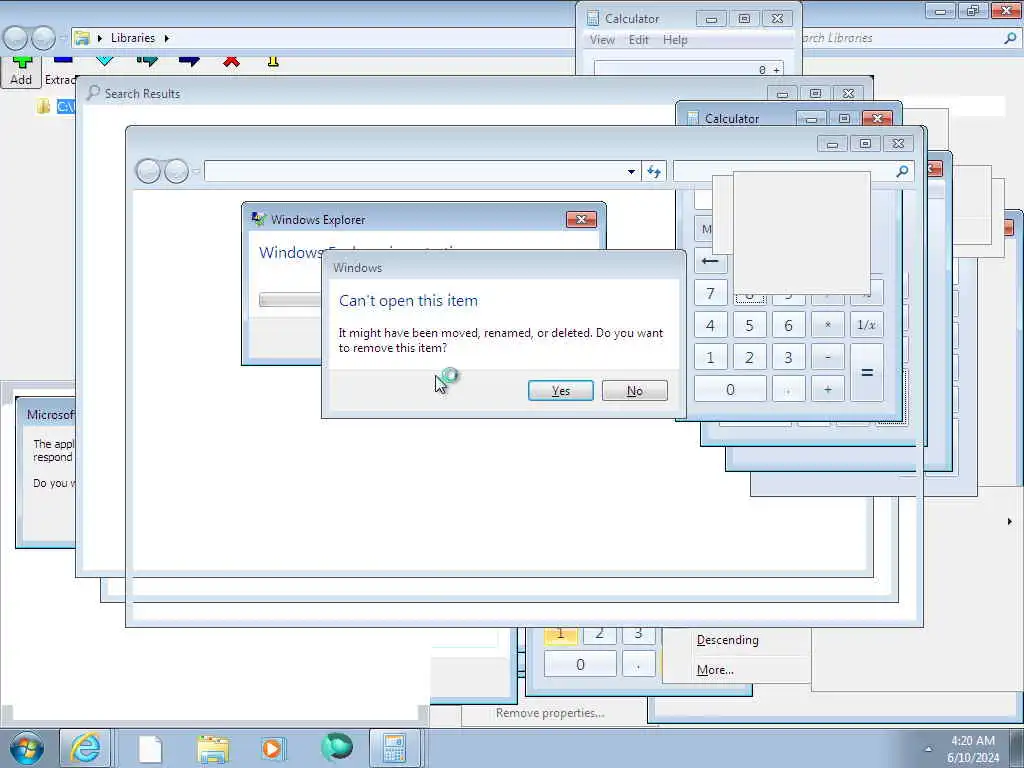Image resolution: width=1024 pixels, height=768 pixels.
Task: Click the search magnifier in the front Explorer window
Action: click(x=902, y=171)
